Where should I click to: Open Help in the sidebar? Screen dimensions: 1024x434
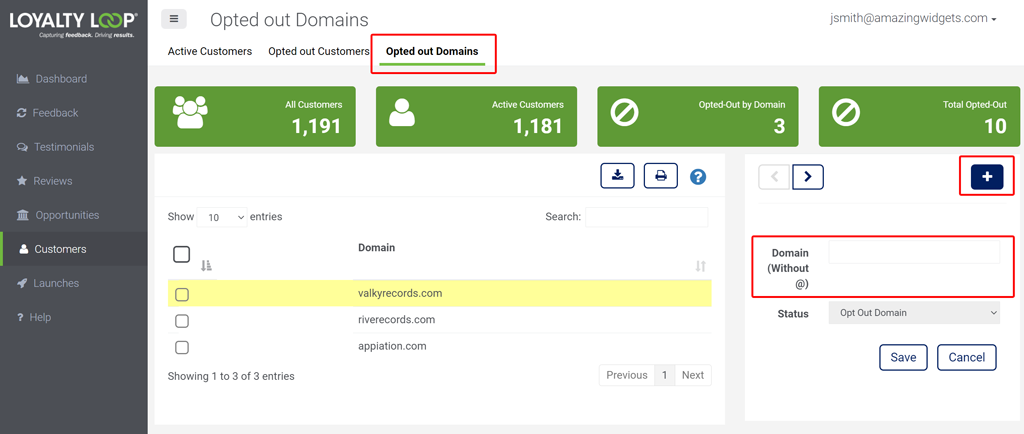coord(74,317)
